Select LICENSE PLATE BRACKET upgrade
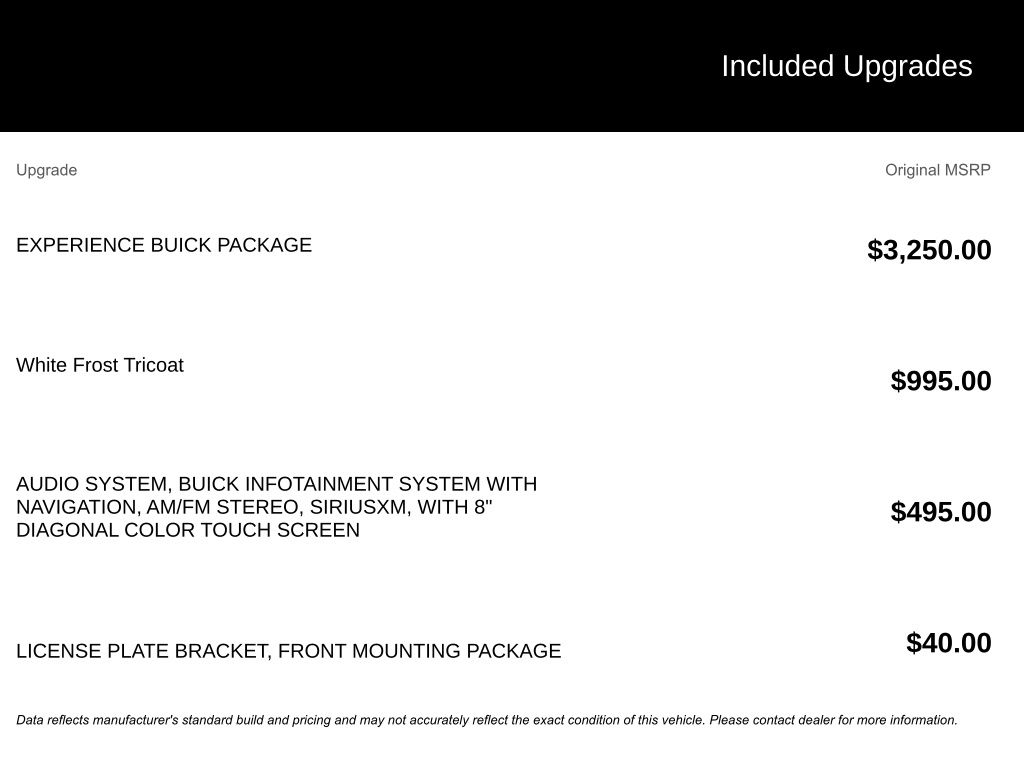1024x768 pixels. point(289,650)
